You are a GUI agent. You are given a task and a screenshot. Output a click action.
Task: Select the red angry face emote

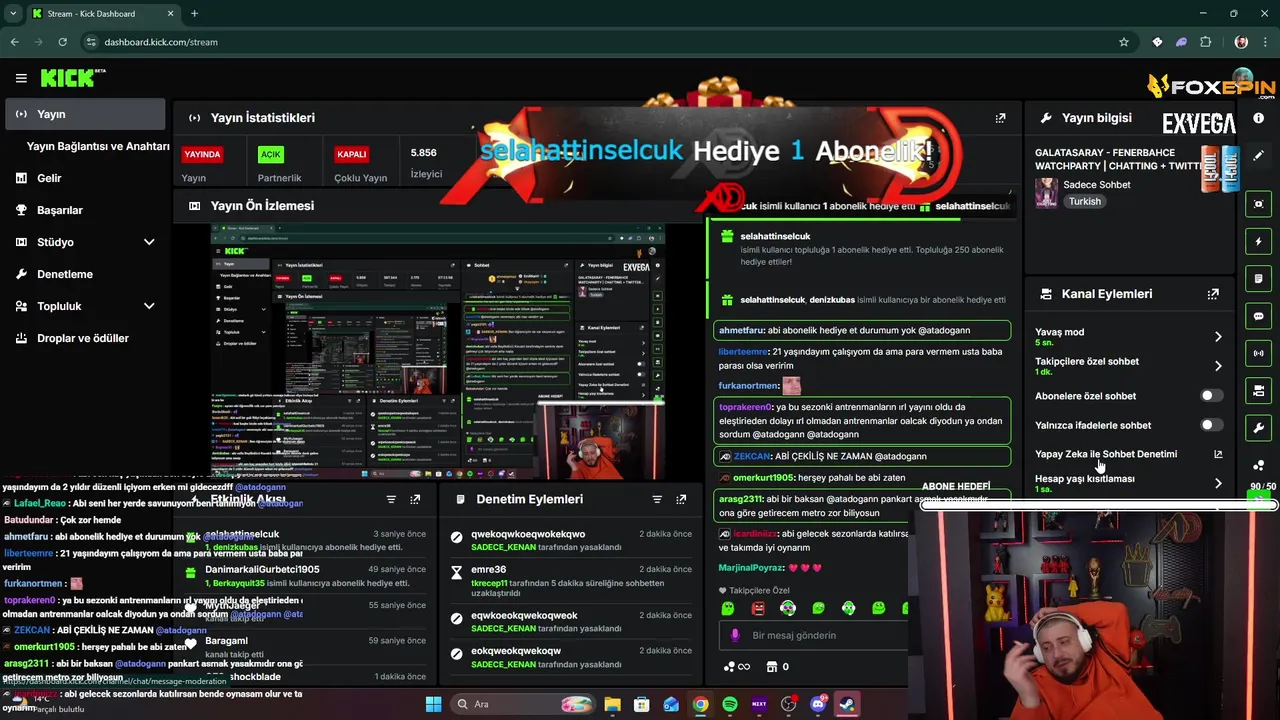pyautogui.click(x=758, y=608)
